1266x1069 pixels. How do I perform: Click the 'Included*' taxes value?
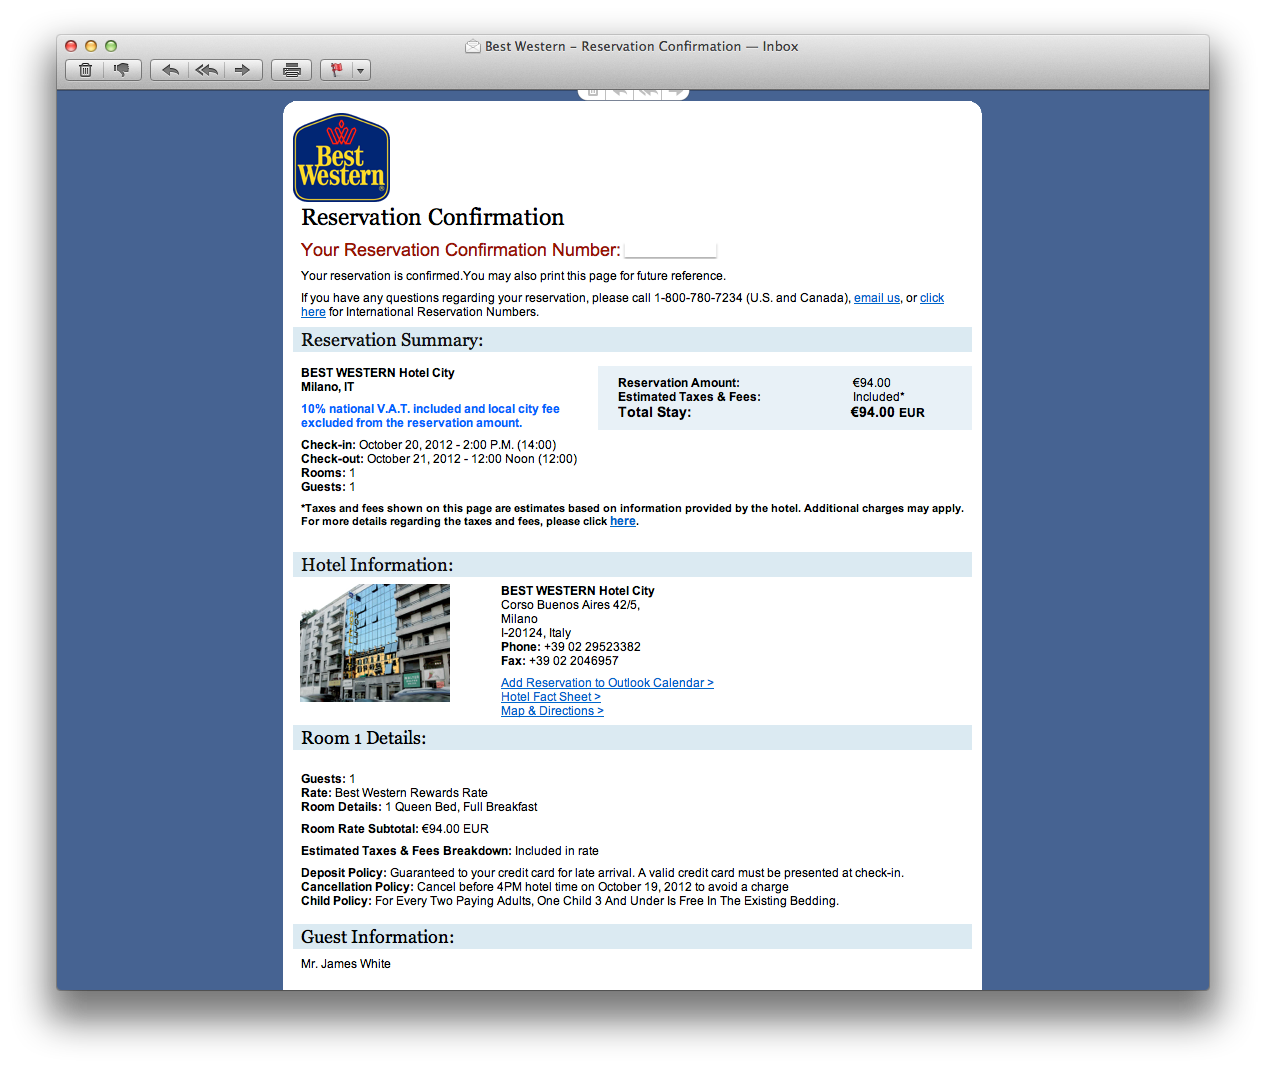coord(879,397)
